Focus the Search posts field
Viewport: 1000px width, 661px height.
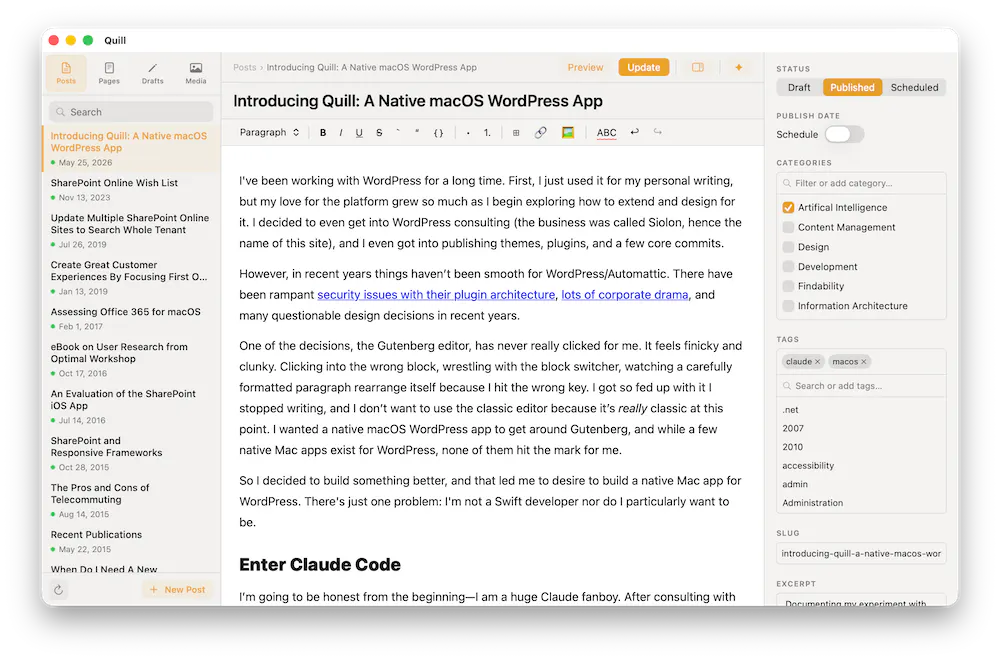point(131,112)
